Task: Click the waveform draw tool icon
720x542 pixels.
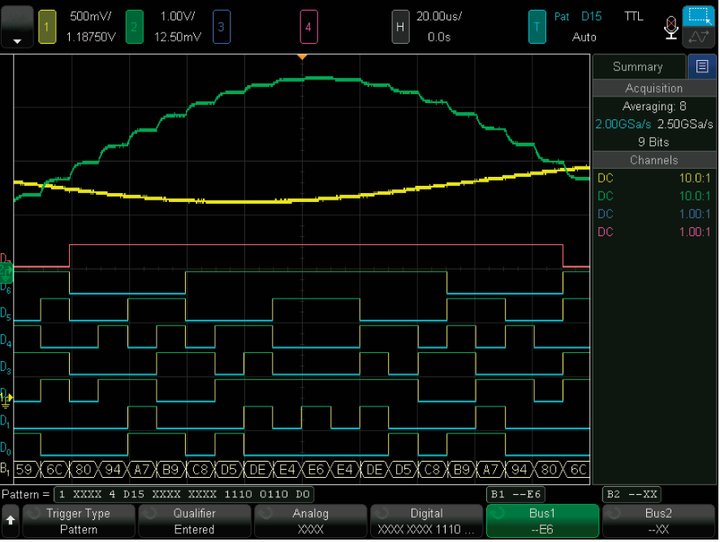Action: [x=698, y=37]
